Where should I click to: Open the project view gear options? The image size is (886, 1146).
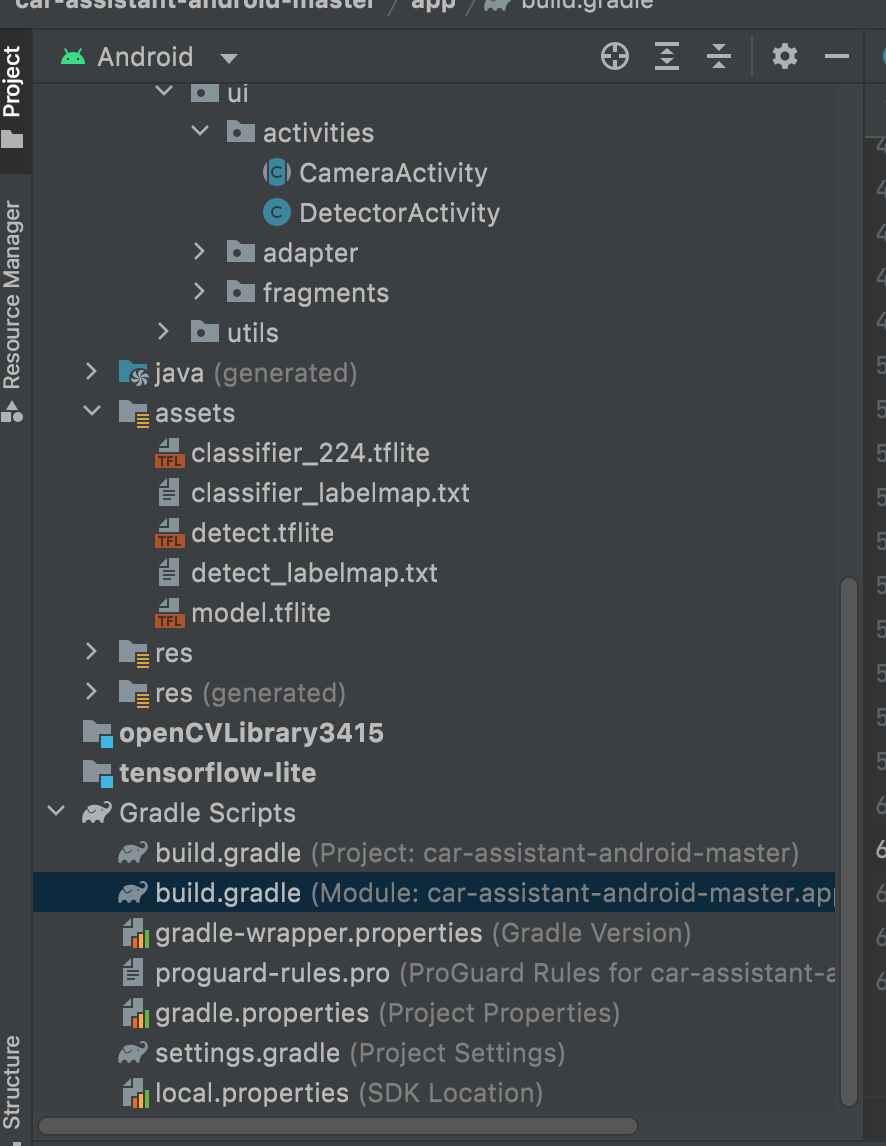(x=785, y=56)
